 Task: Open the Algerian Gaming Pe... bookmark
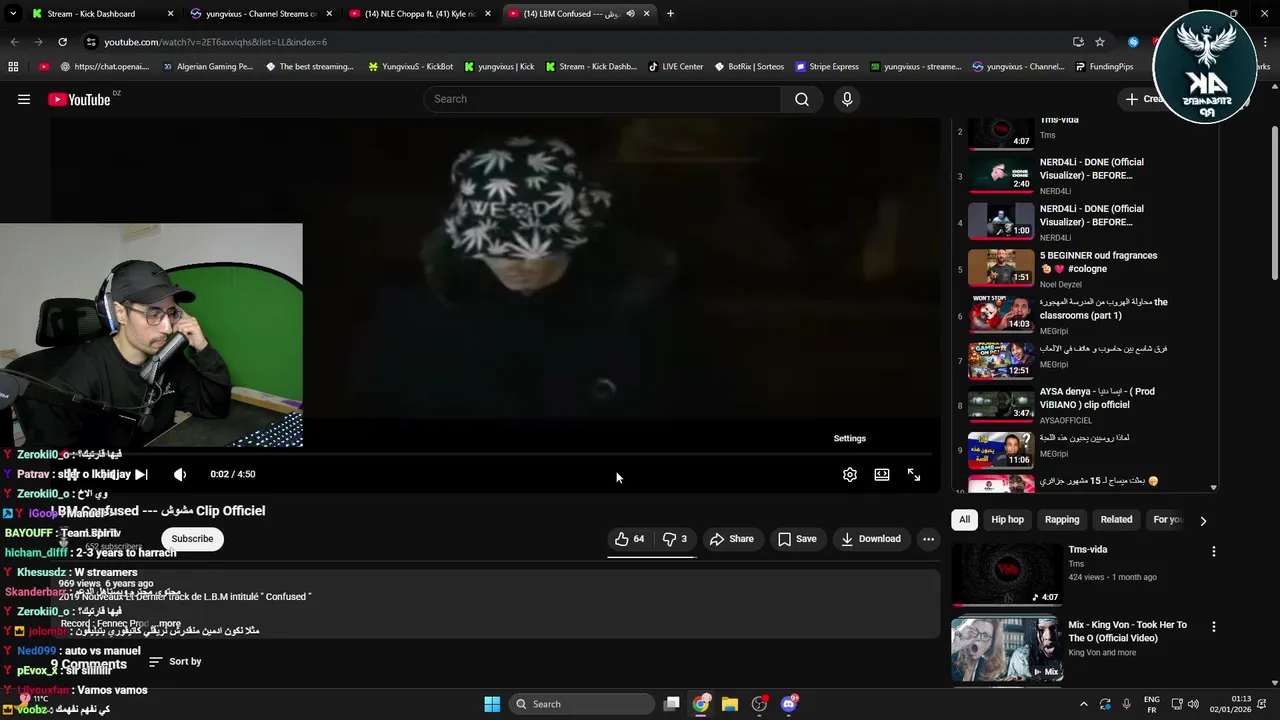tap(207, 67)
